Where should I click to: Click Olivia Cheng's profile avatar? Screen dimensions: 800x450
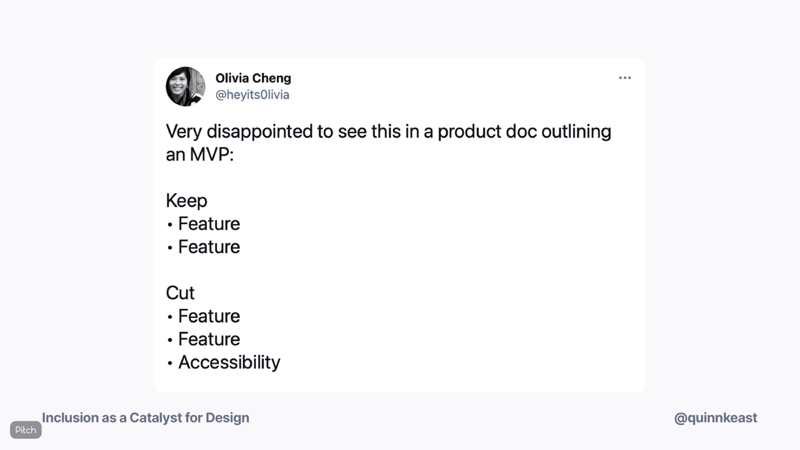(186, 86)
